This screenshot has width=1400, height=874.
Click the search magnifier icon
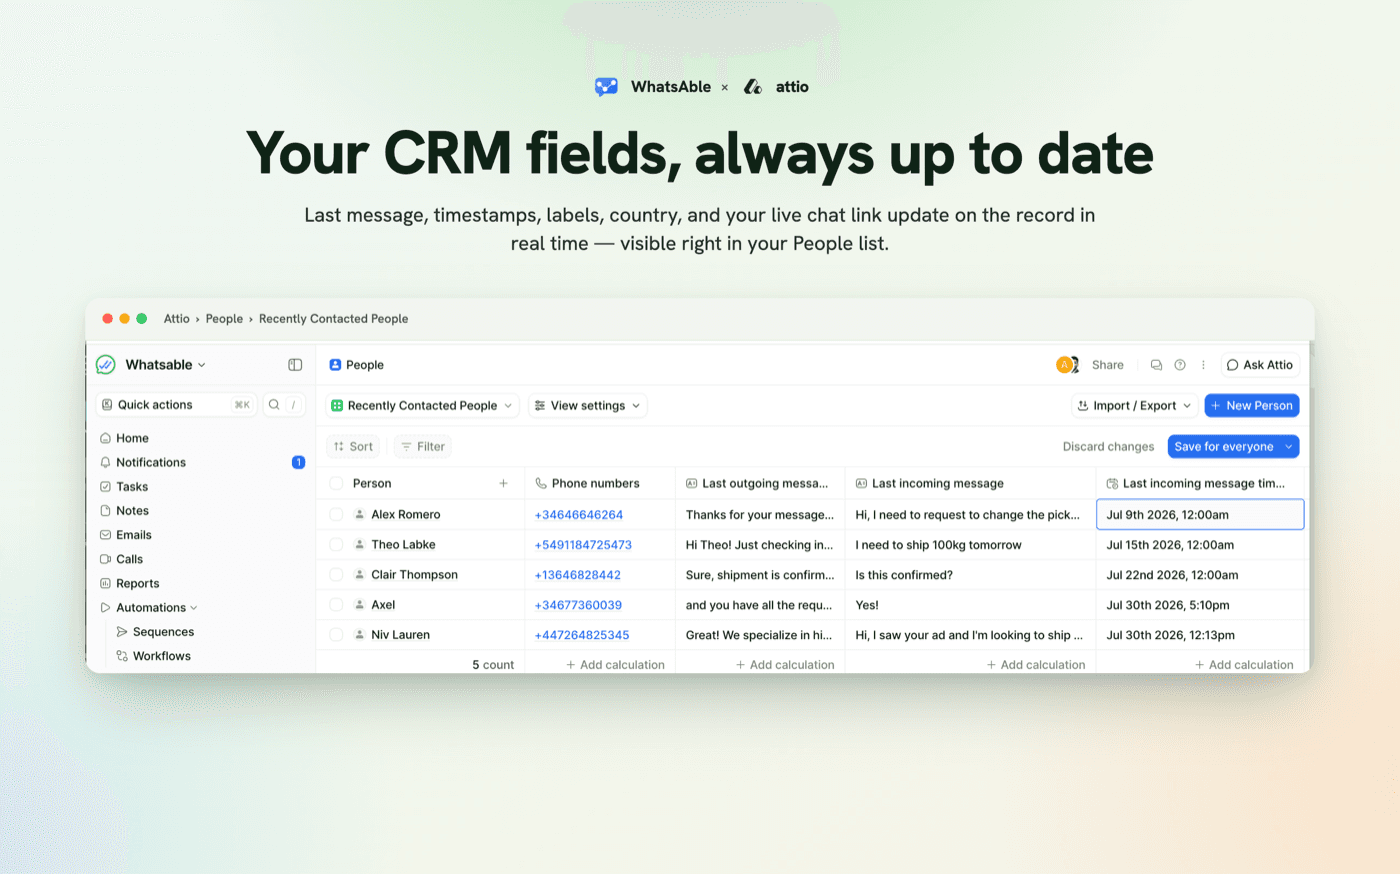(273, 405)
